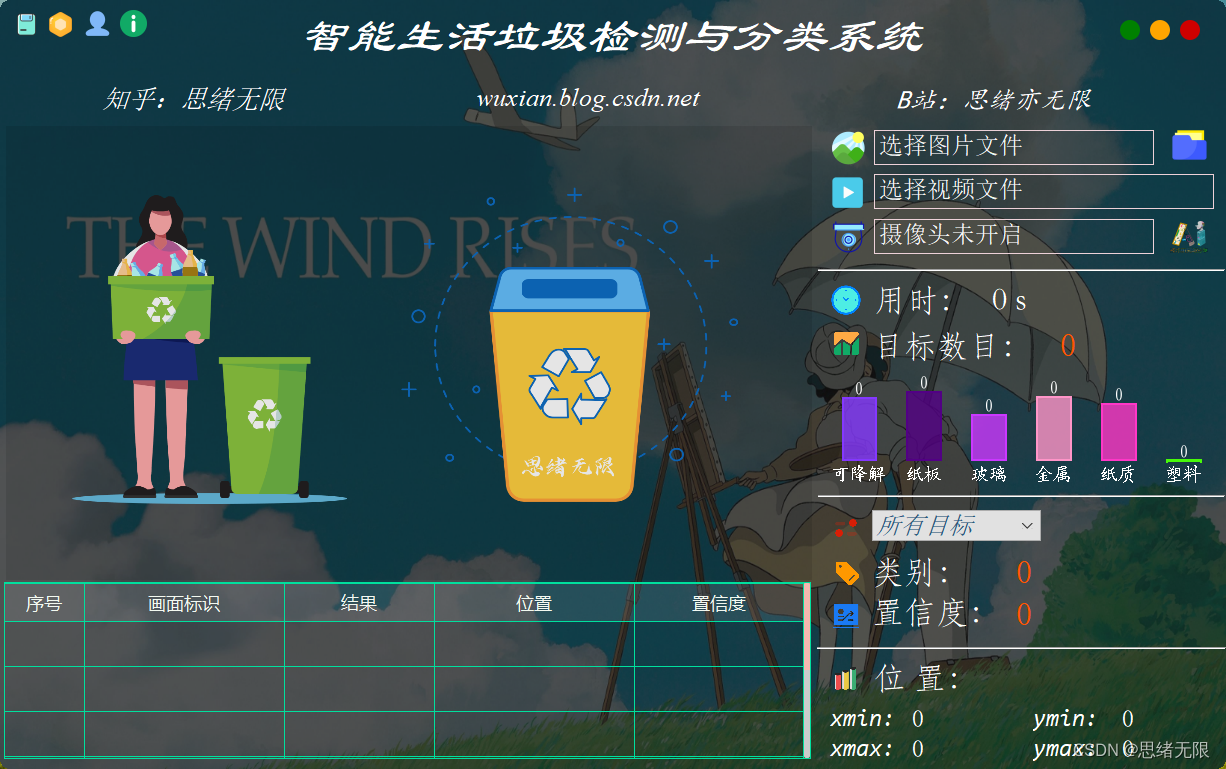Click the B站：思绪亦无限 text
Viewport: 1226px width, 769px height.
(x=993, y=100)
